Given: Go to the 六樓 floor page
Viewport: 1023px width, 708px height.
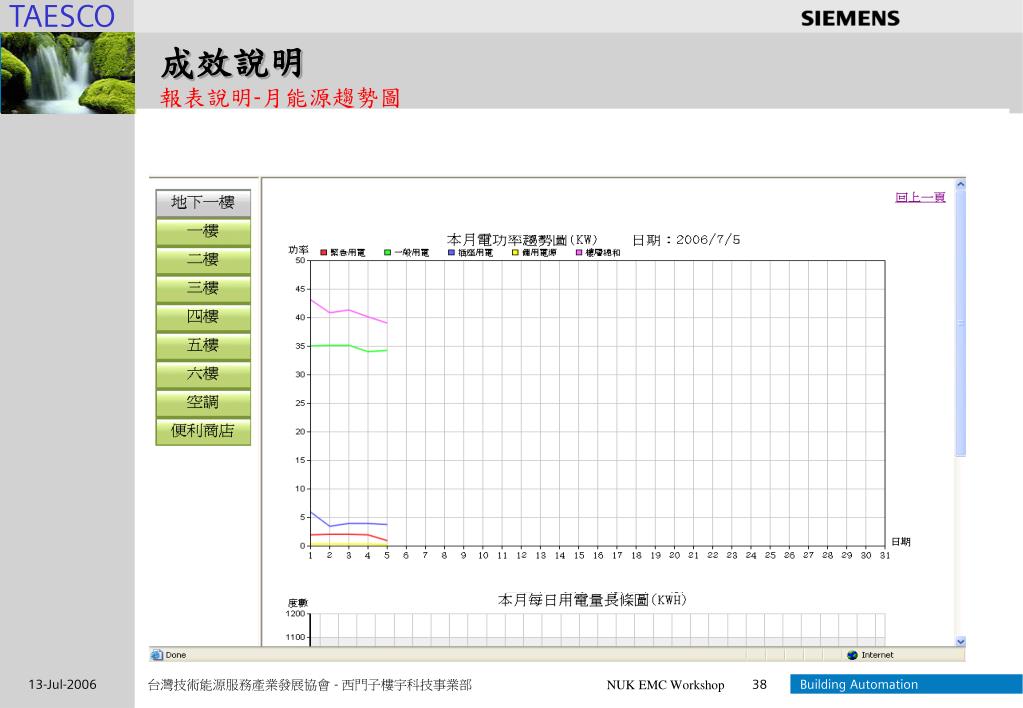Looking at the screenshot, I should (203, 374).
